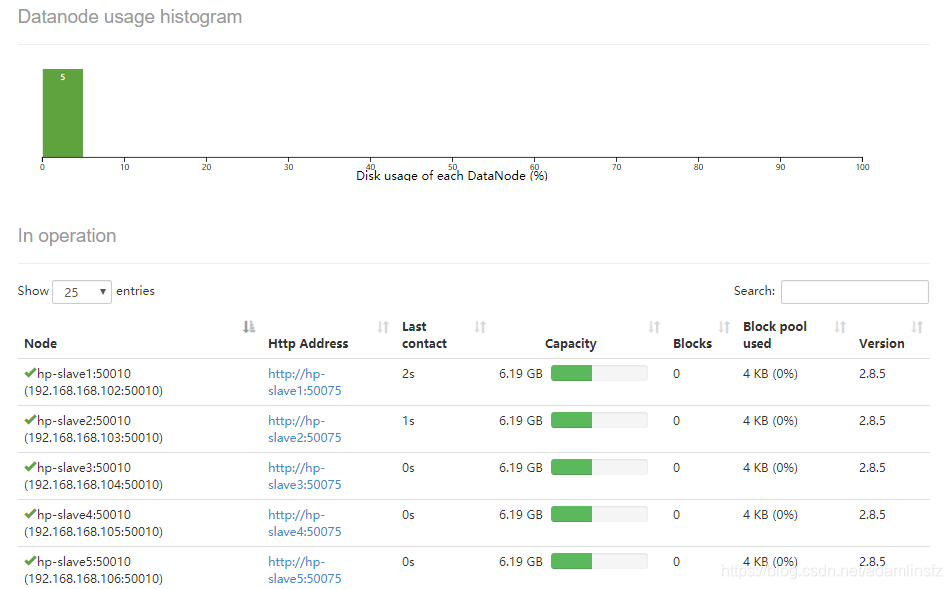The height and width of the screenshot is (589, 952).
Task: Select the hp-slave5:50010 node name
Action: (x=84, y=561)
